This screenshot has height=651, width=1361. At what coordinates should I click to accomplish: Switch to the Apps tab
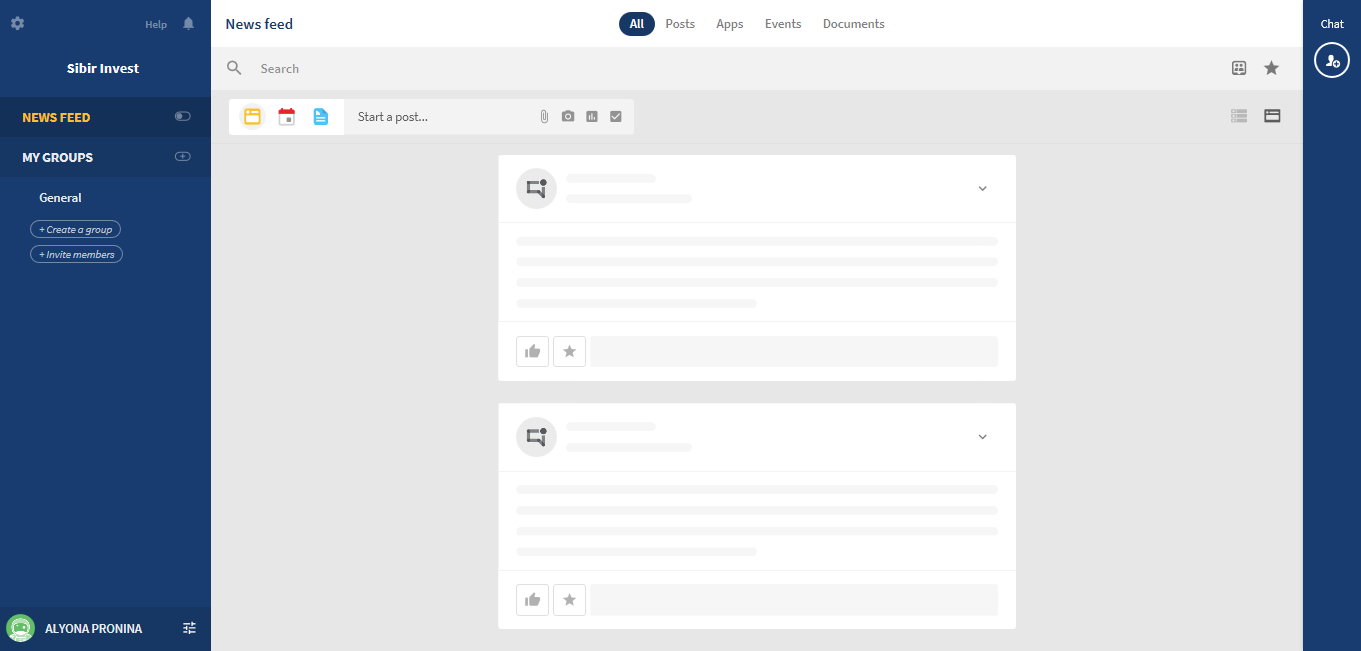tap(730, 24)
